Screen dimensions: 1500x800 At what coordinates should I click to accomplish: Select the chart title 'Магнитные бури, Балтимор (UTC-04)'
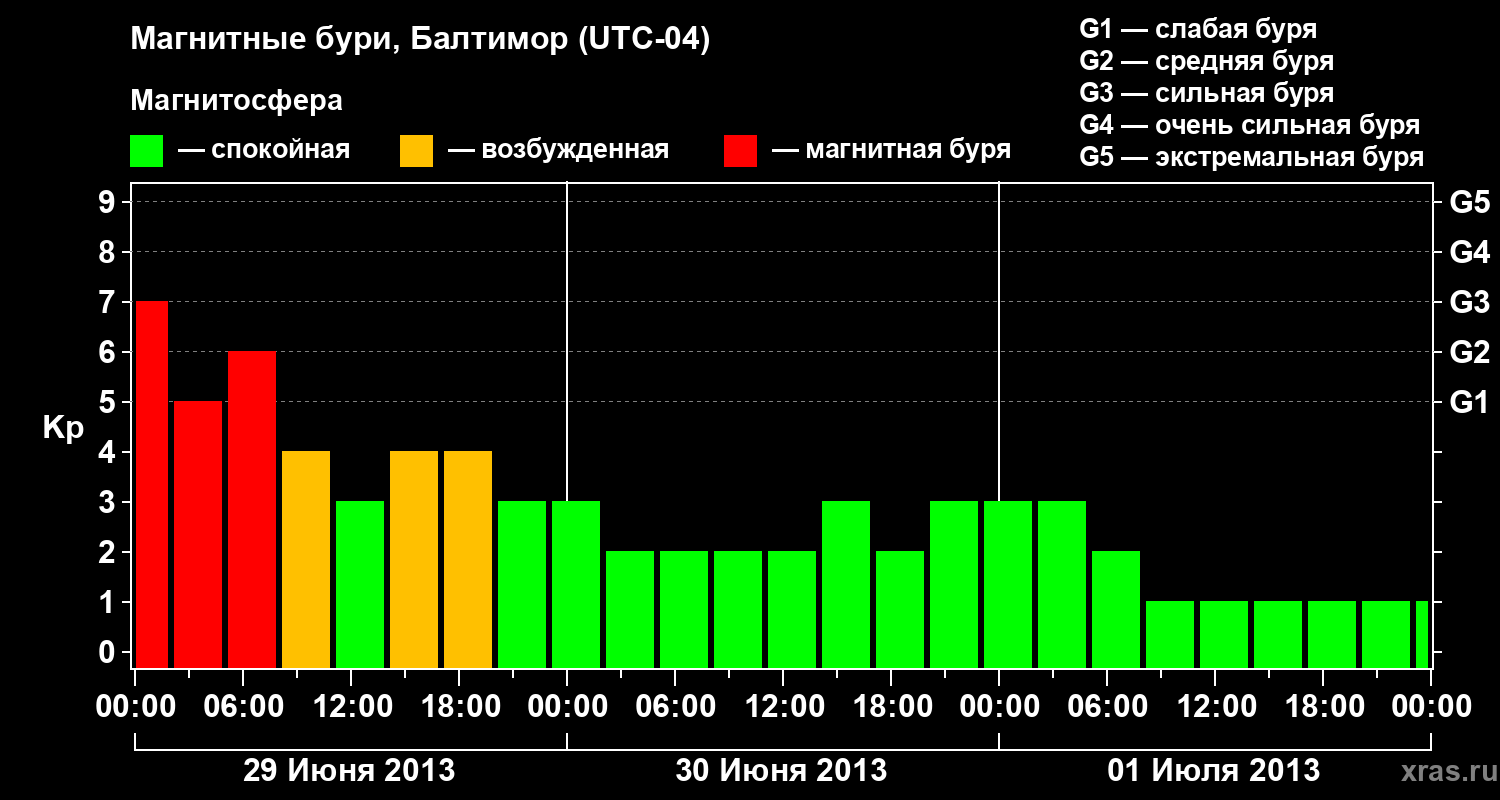point(420,40)
